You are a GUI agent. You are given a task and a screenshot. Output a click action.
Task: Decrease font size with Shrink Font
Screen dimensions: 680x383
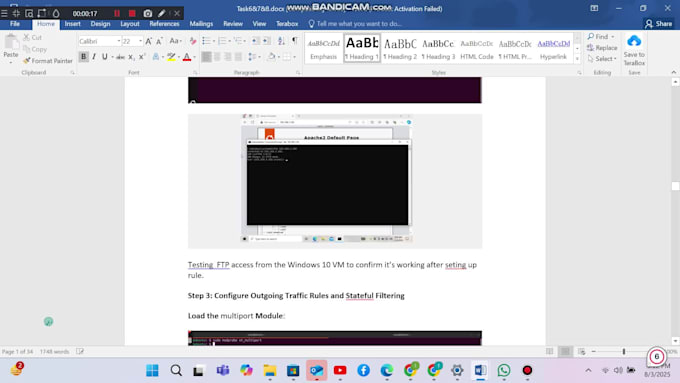(159, 41)
